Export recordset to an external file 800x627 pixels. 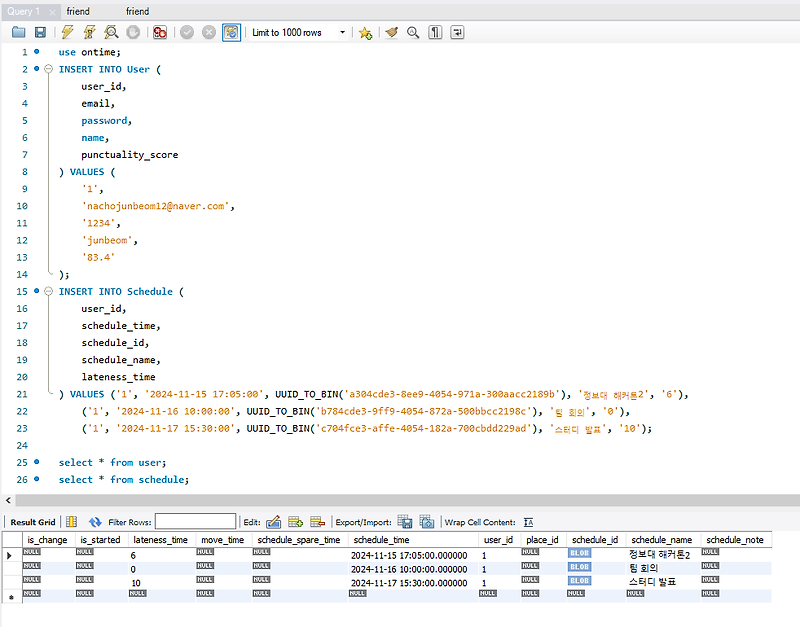(405, 521)
